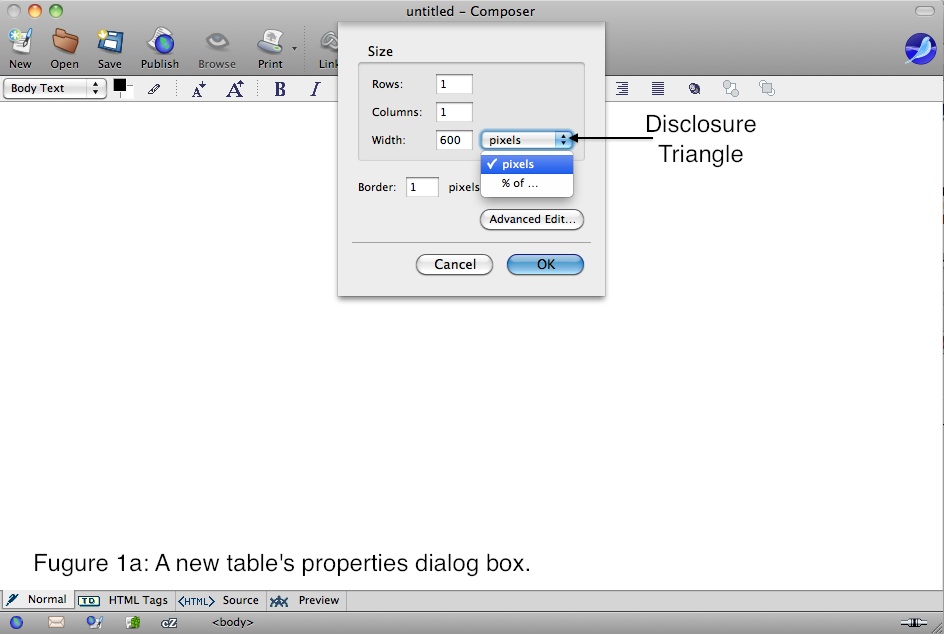
Task: Click the Rows input field
Action: point(454,84)
